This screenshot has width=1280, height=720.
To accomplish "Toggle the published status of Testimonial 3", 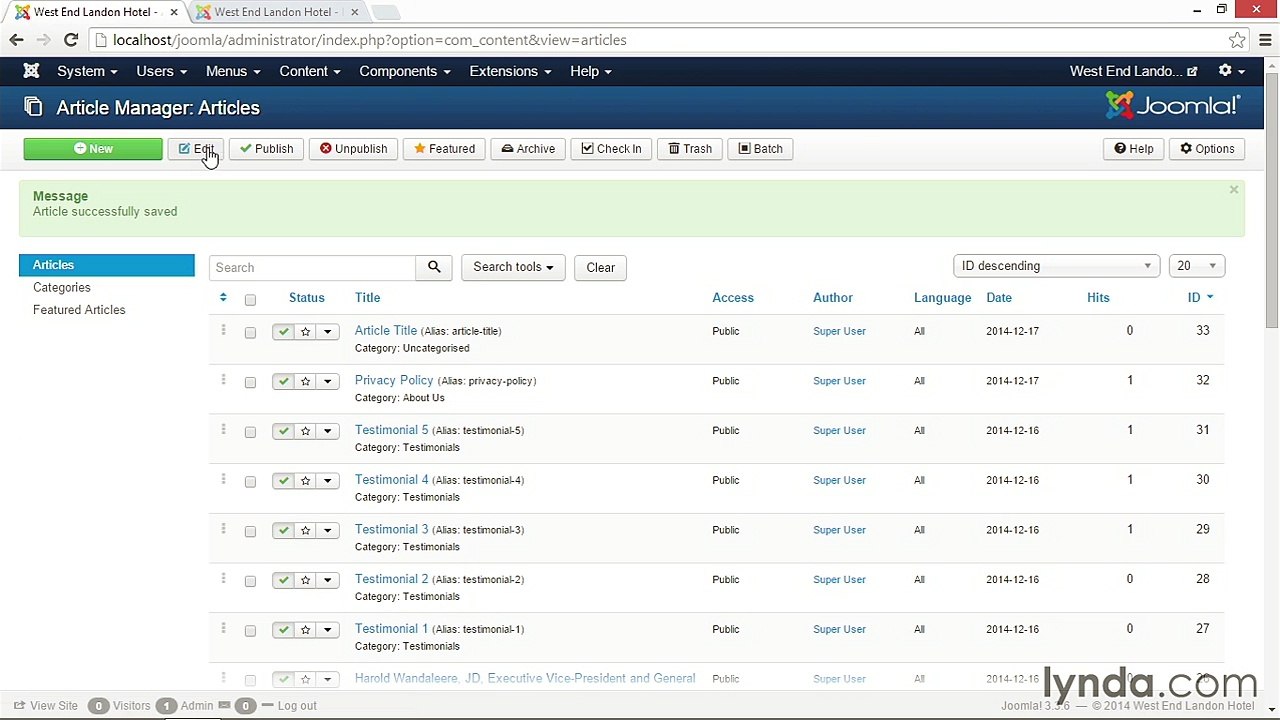I will coord(284,530).
